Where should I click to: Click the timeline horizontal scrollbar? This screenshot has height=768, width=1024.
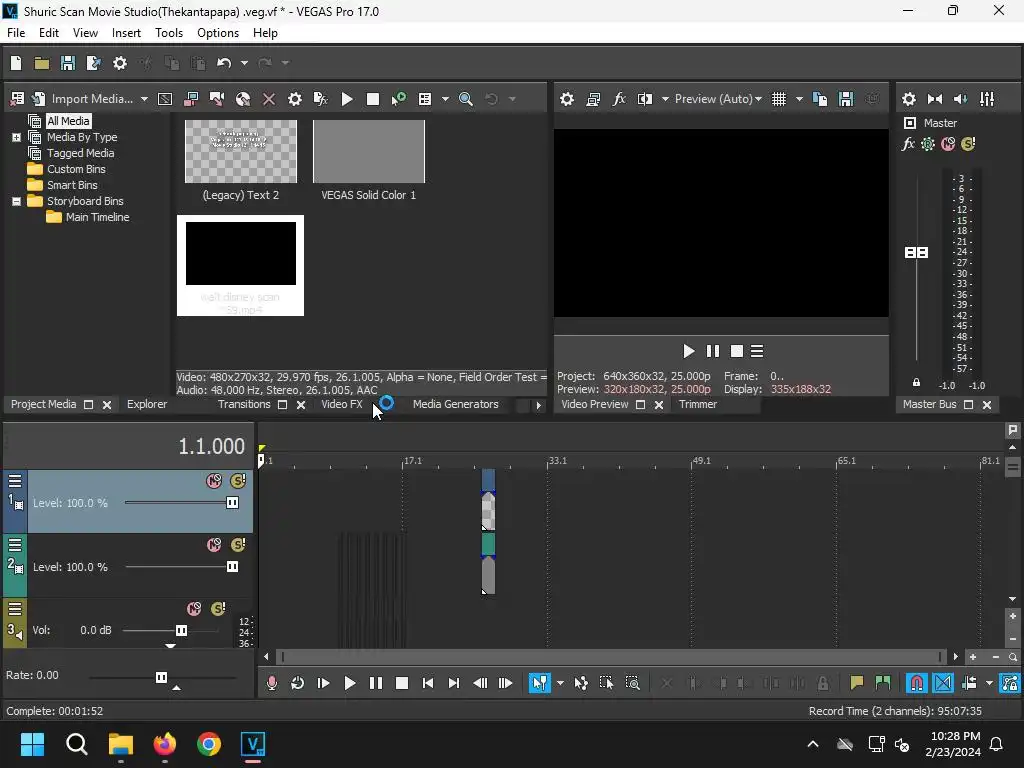(611, 656)
